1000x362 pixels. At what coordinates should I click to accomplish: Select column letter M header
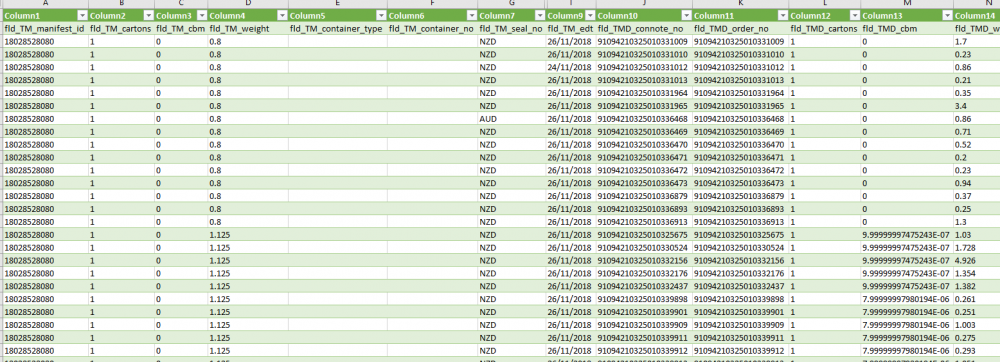click(x=906, y=4)
